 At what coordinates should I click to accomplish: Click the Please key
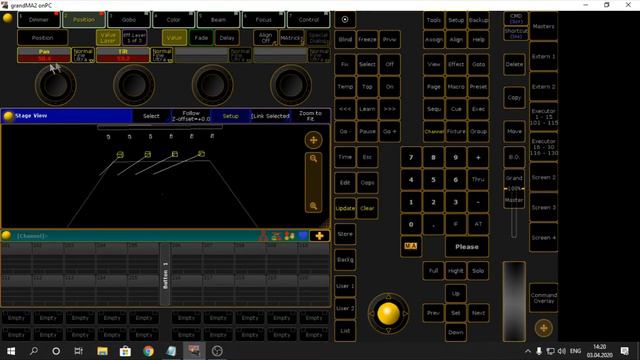pyautogui.click(x=467, y=247)
